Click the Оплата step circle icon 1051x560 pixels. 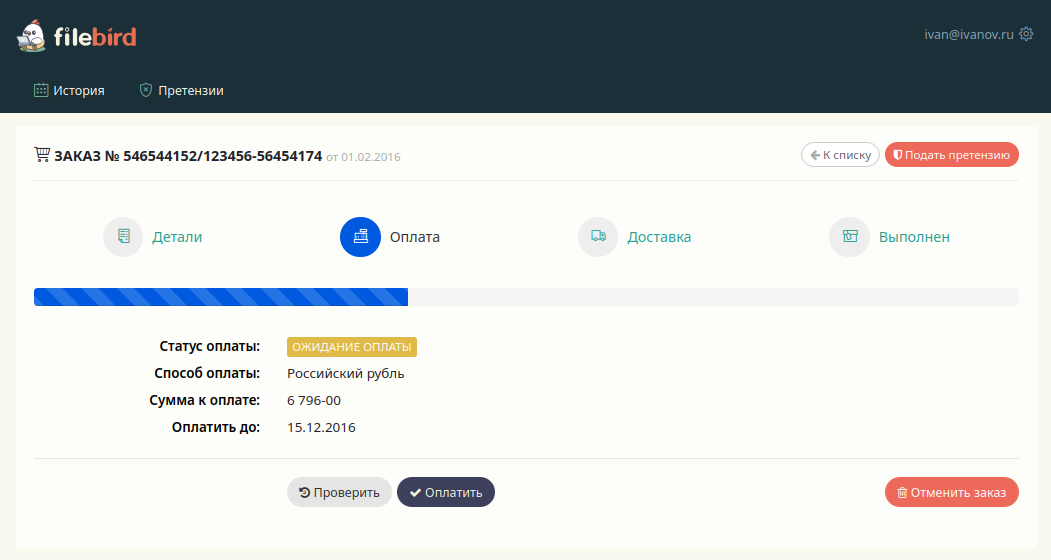tap(360, 237)
